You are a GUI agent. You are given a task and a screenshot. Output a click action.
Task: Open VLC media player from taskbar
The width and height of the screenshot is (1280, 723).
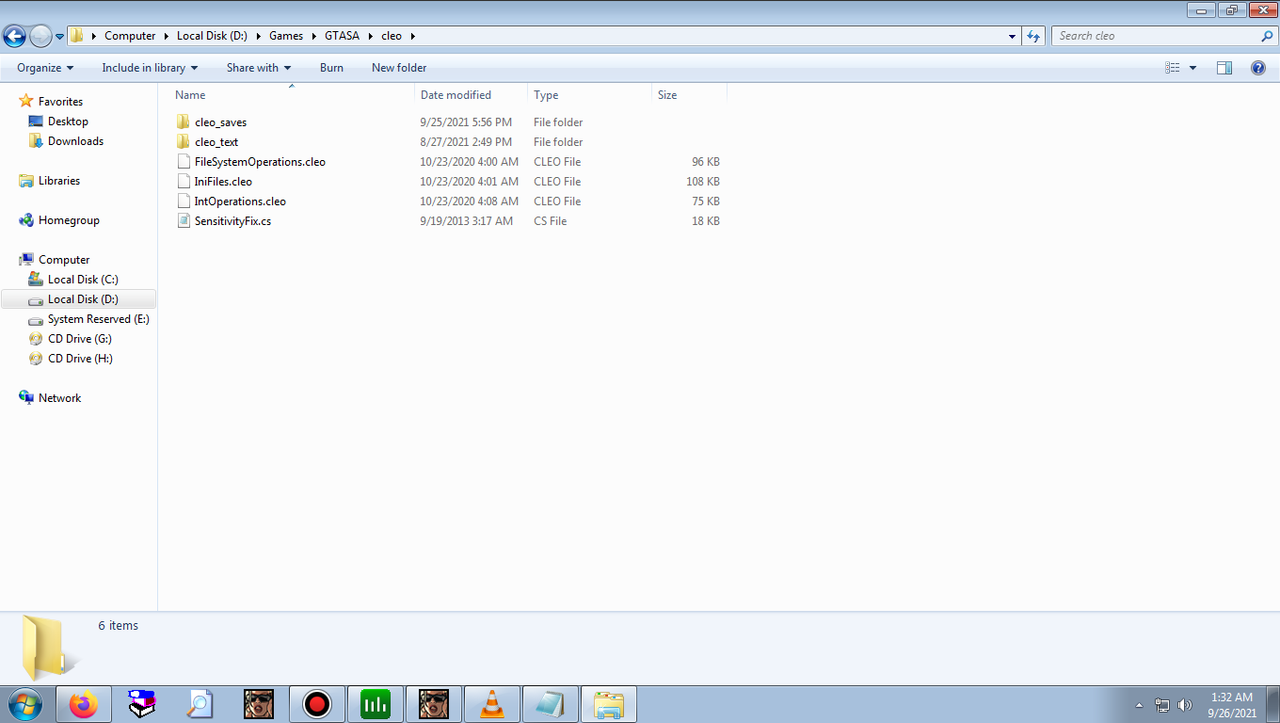492,704
